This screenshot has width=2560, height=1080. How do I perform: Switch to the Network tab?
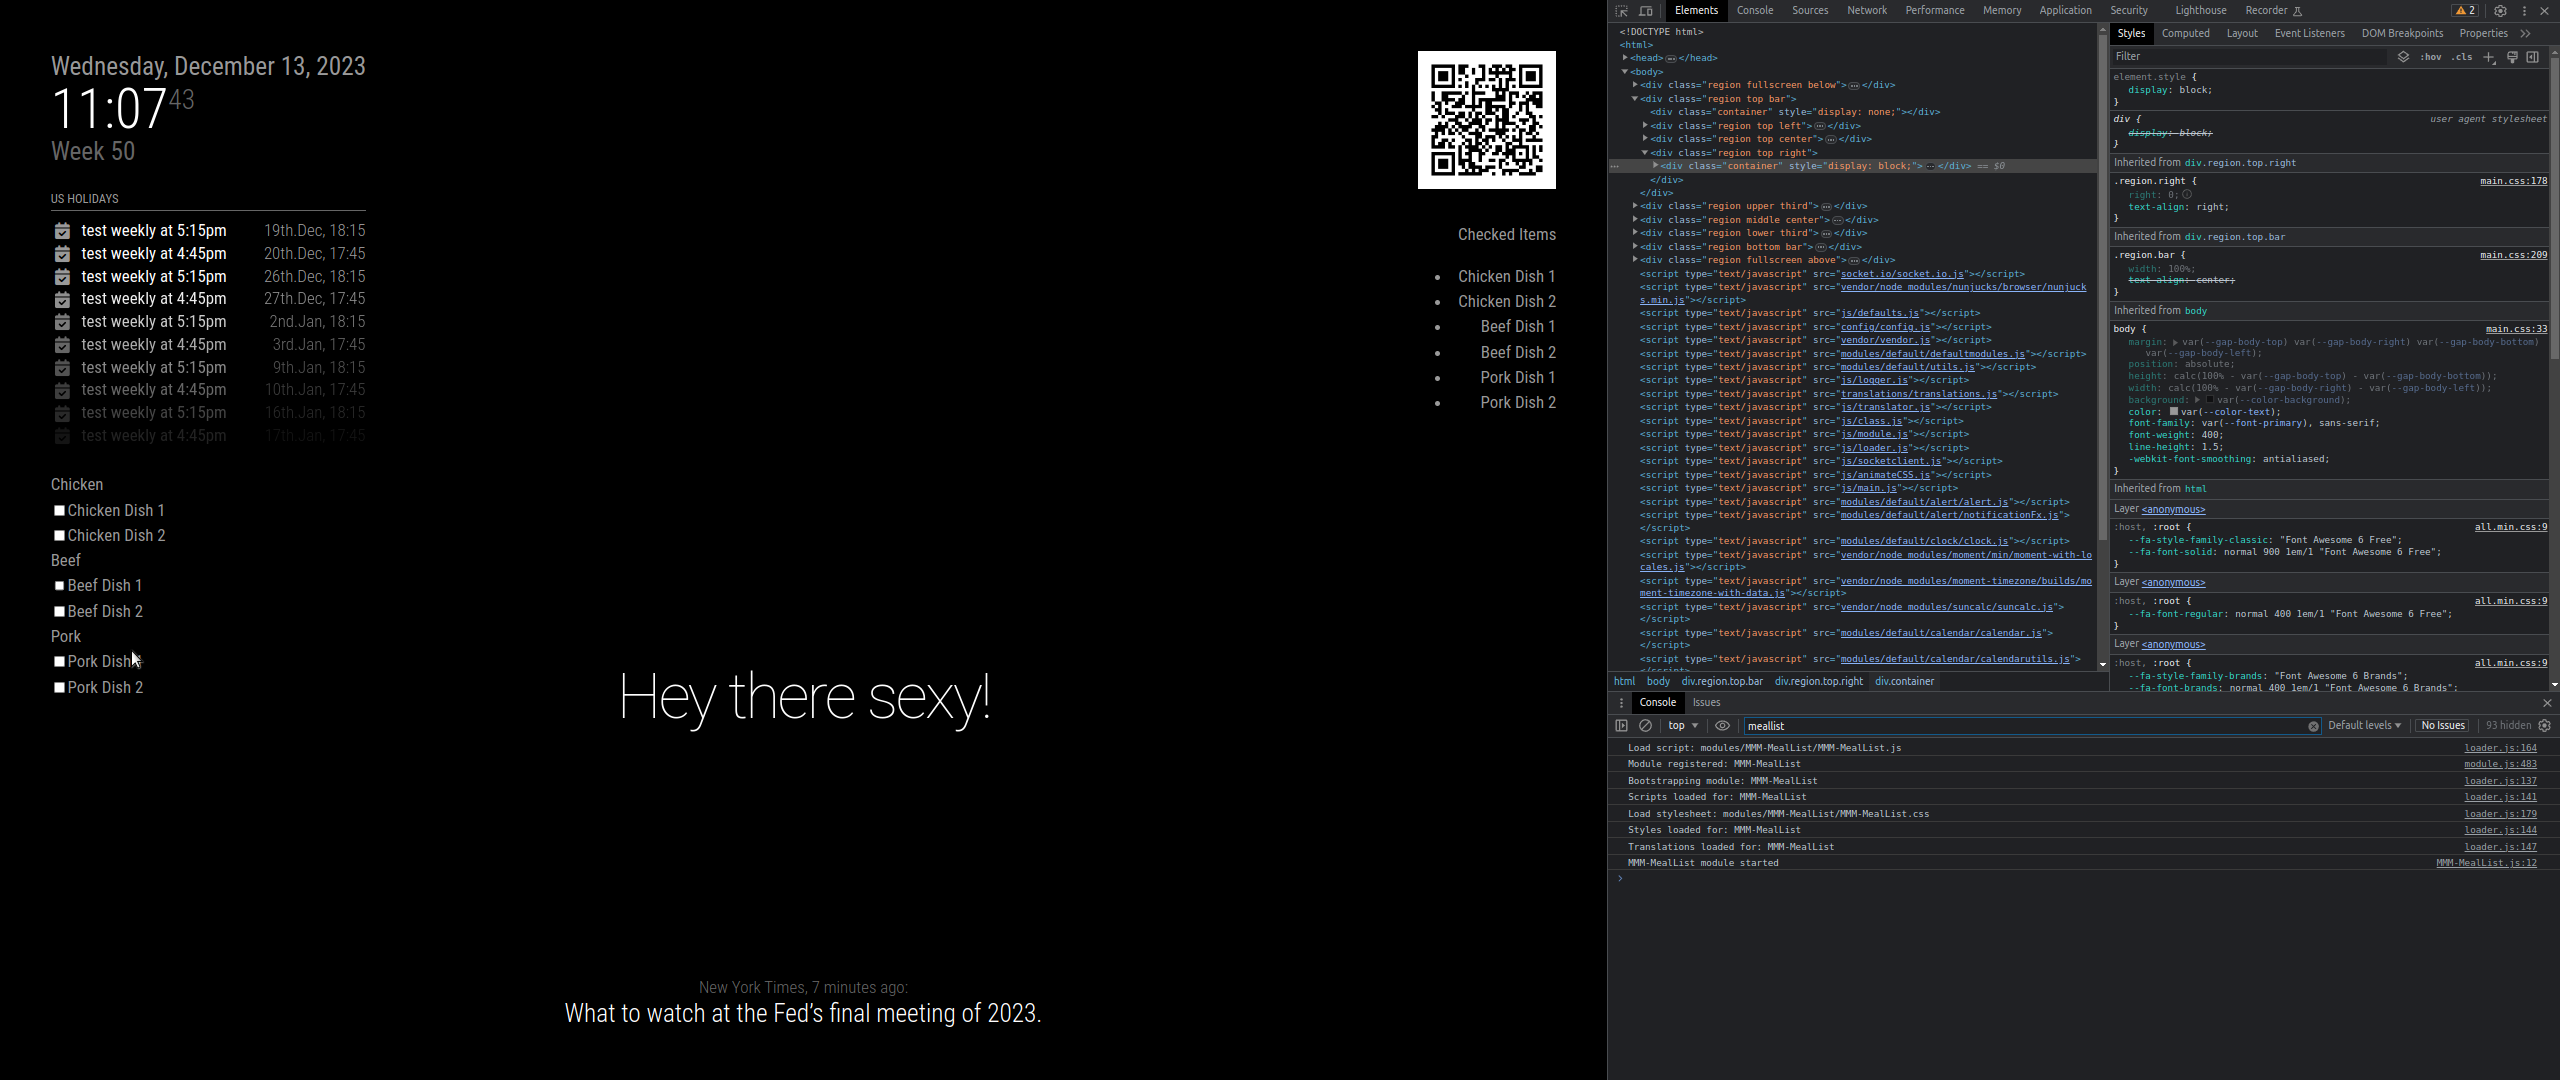pyautogui.click(x=1866, y=11)
